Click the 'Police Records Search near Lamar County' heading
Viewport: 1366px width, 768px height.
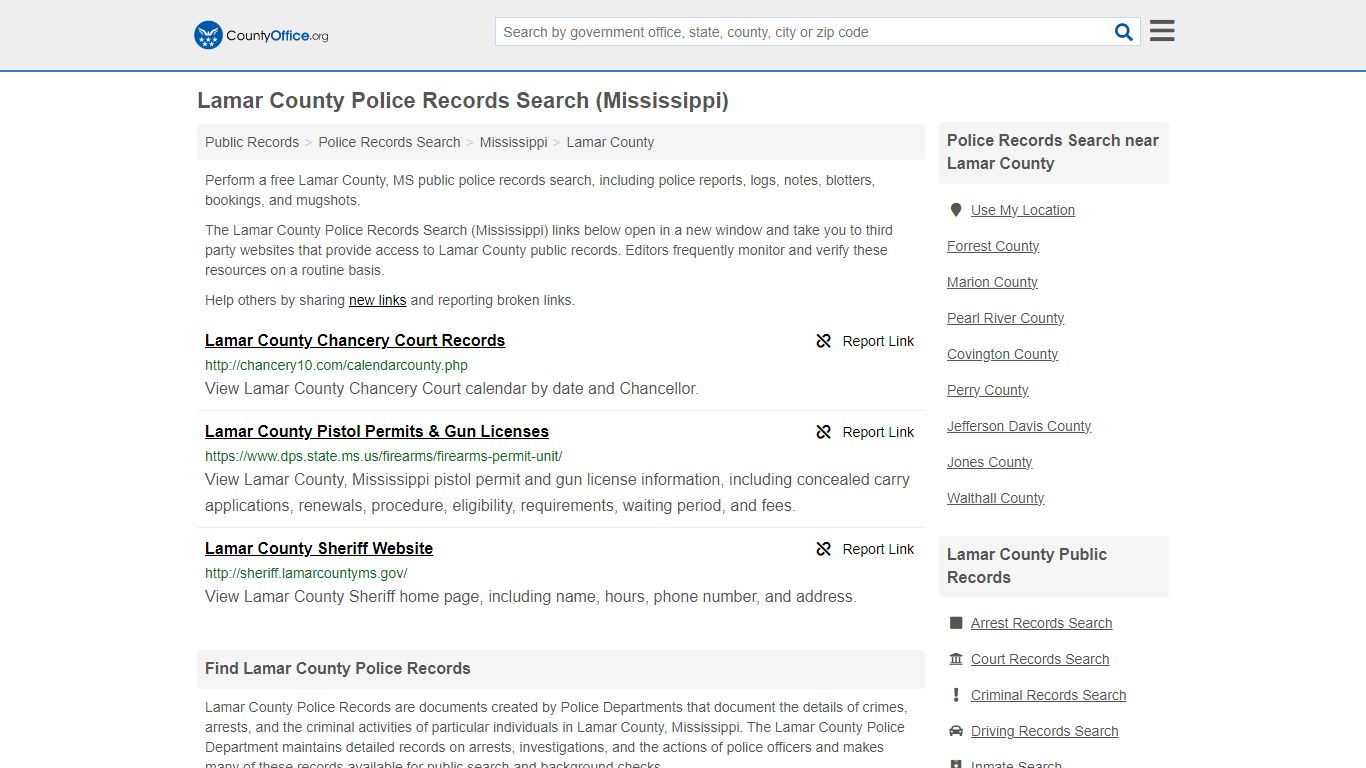[1053, 152]
